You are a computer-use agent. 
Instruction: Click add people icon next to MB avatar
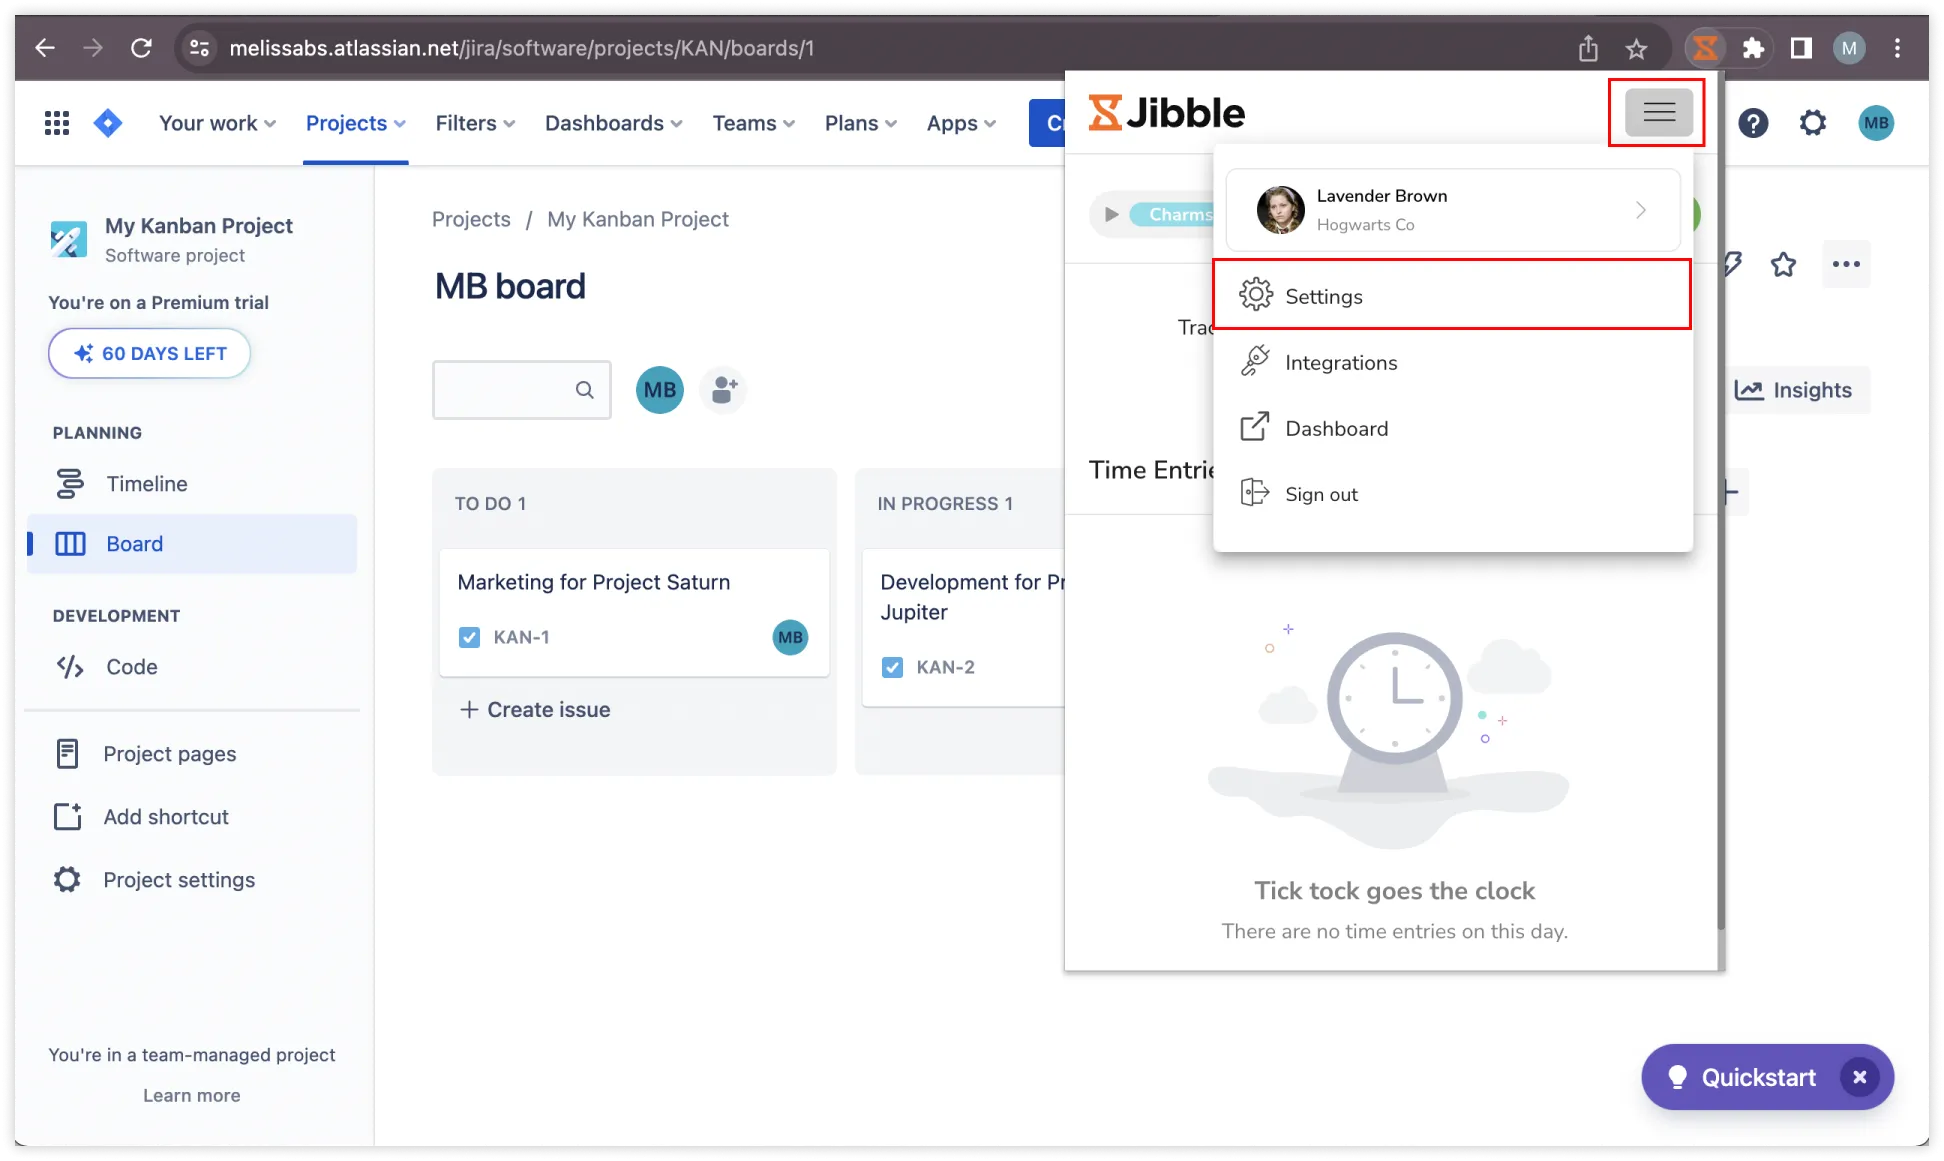(x=724, y=390)
